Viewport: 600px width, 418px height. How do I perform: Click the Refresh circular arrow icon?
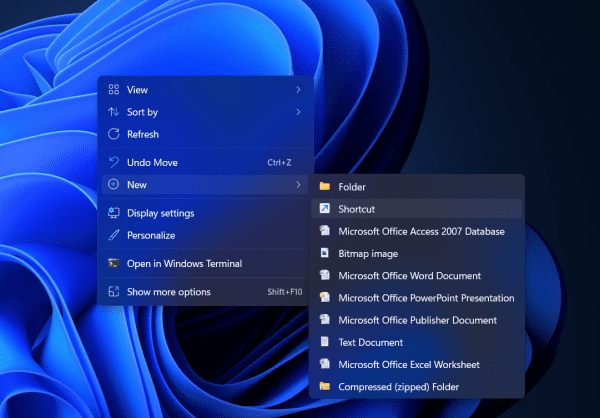click(114, 134)
